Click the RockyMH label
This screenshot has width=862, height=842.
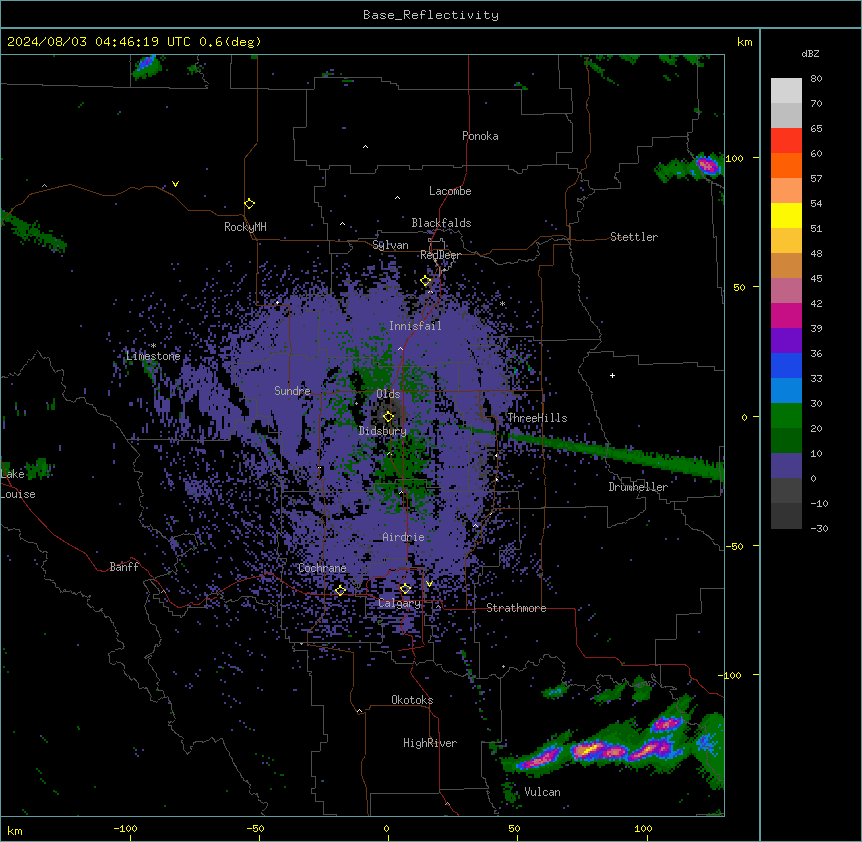click(x=245, y=227)
